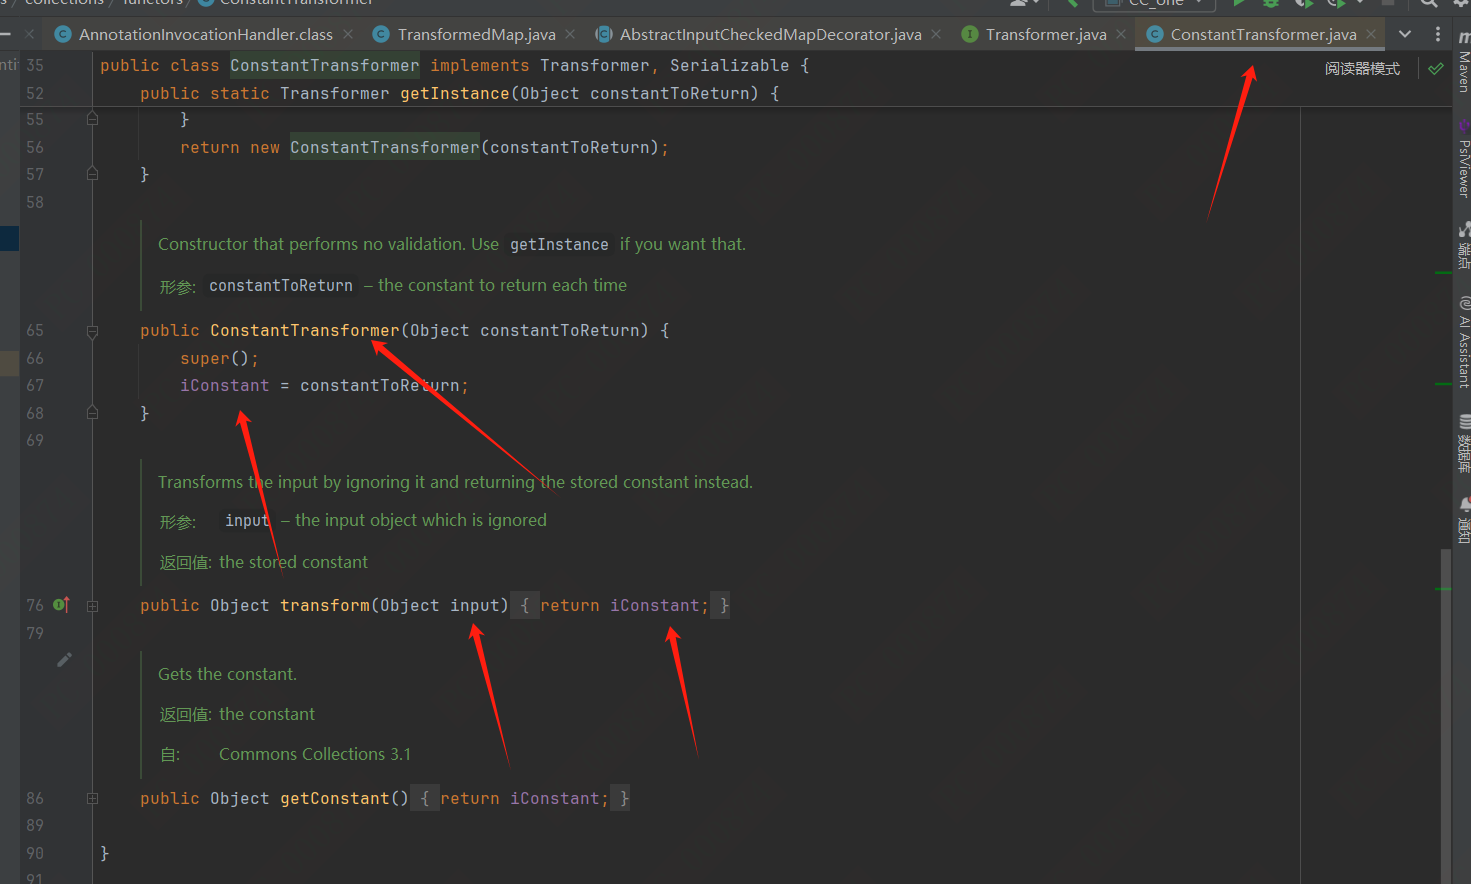
Task: Open the AI Assistant tool window
Action: pos(1463,342)
